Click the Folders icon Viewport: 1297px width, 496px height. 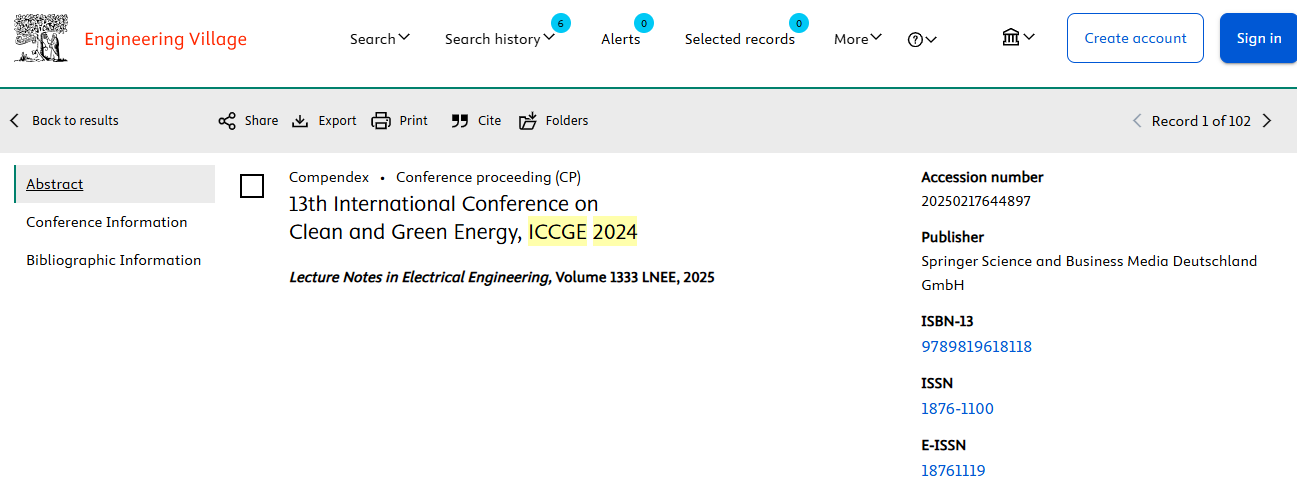pos(528,121)
